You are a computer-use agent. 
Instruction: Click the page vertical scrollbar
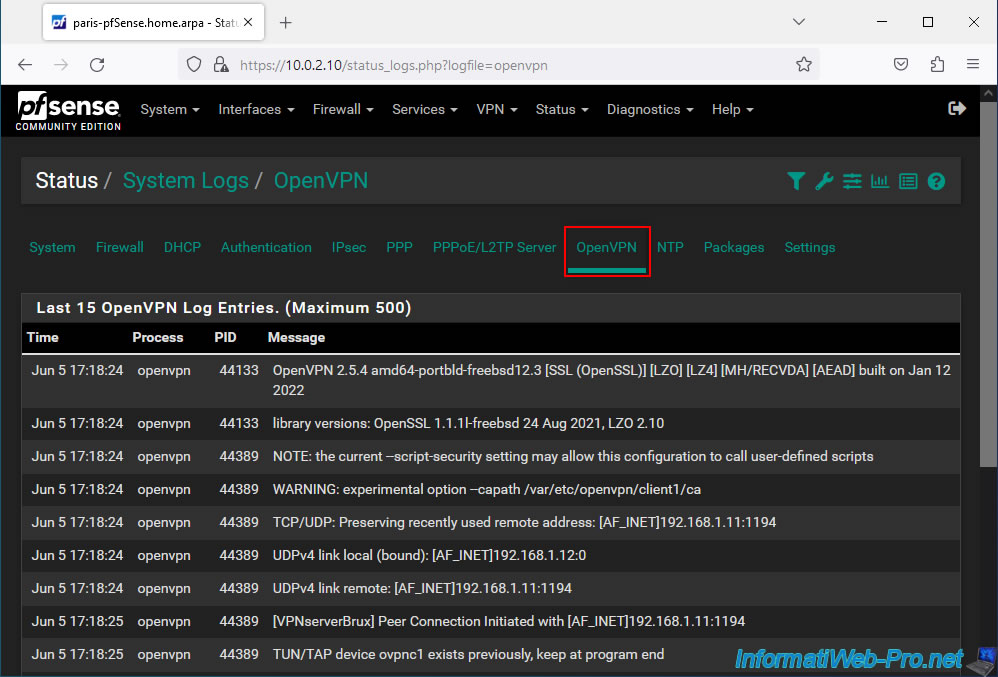(x=988, y=286)
